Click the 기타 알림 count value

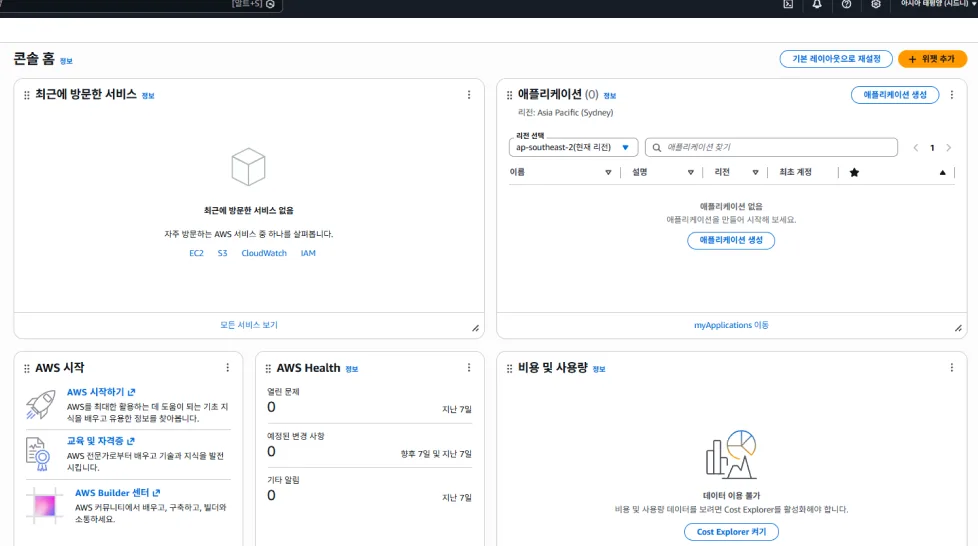click(271, 495)
